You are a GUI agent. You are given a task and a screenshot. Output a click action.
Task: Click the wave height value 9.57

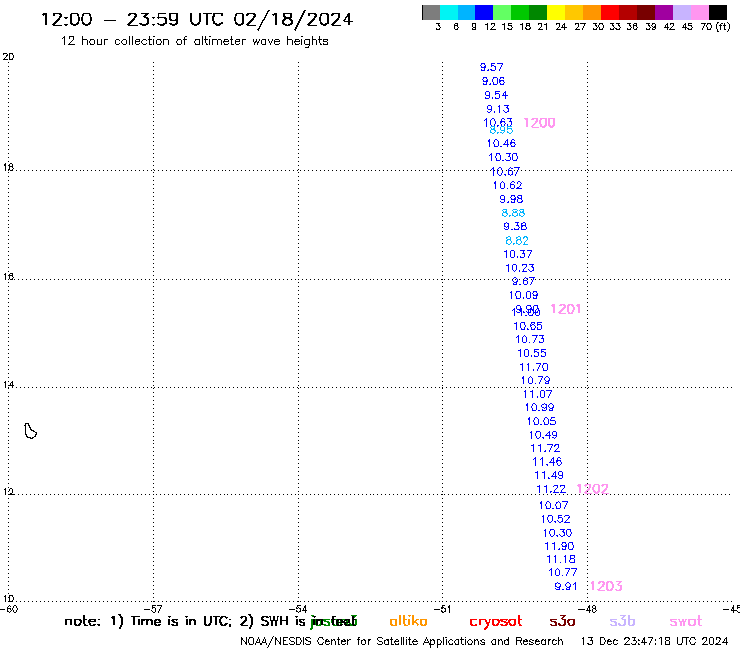(x=491, y=67)
